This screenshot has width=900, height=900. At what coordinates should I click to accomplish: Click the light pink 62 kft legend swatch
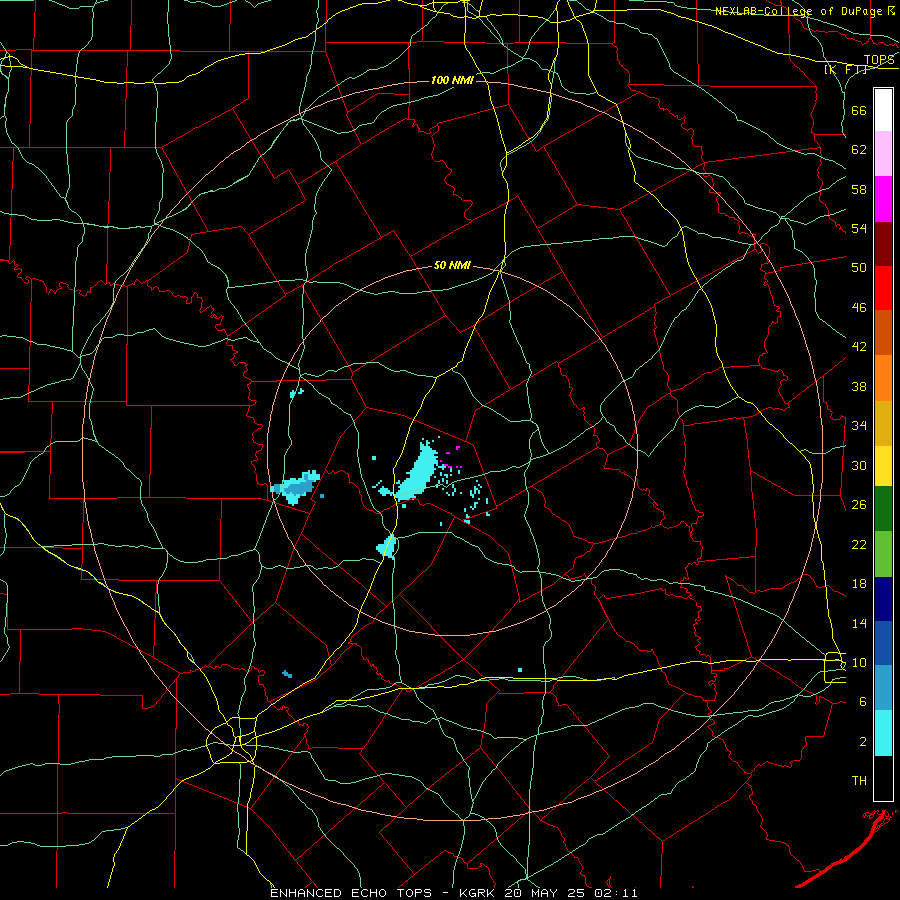(x=883, y=153)
